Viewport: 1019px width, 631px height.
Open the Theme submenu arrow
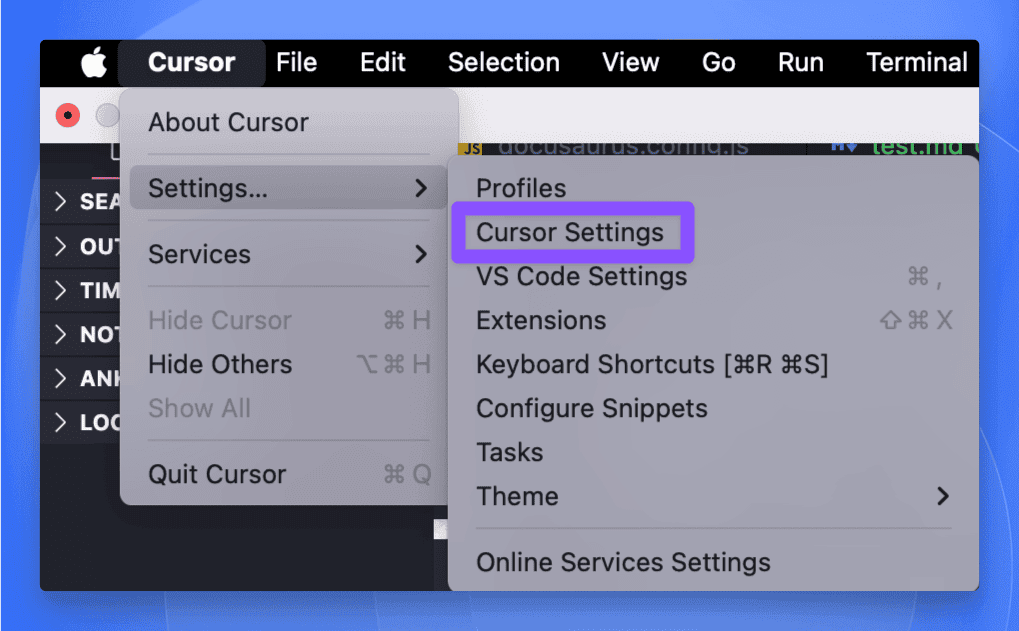(x=942, y=496)
